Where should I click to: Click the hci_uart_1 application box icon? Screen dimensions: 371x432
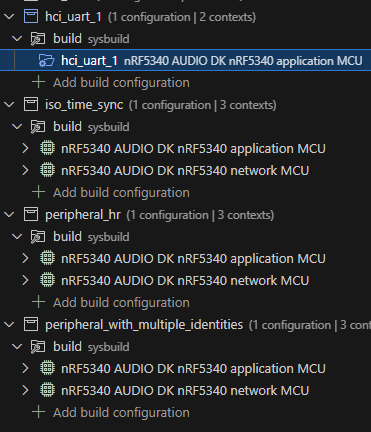pyautogui.click(x=31, y=17)
